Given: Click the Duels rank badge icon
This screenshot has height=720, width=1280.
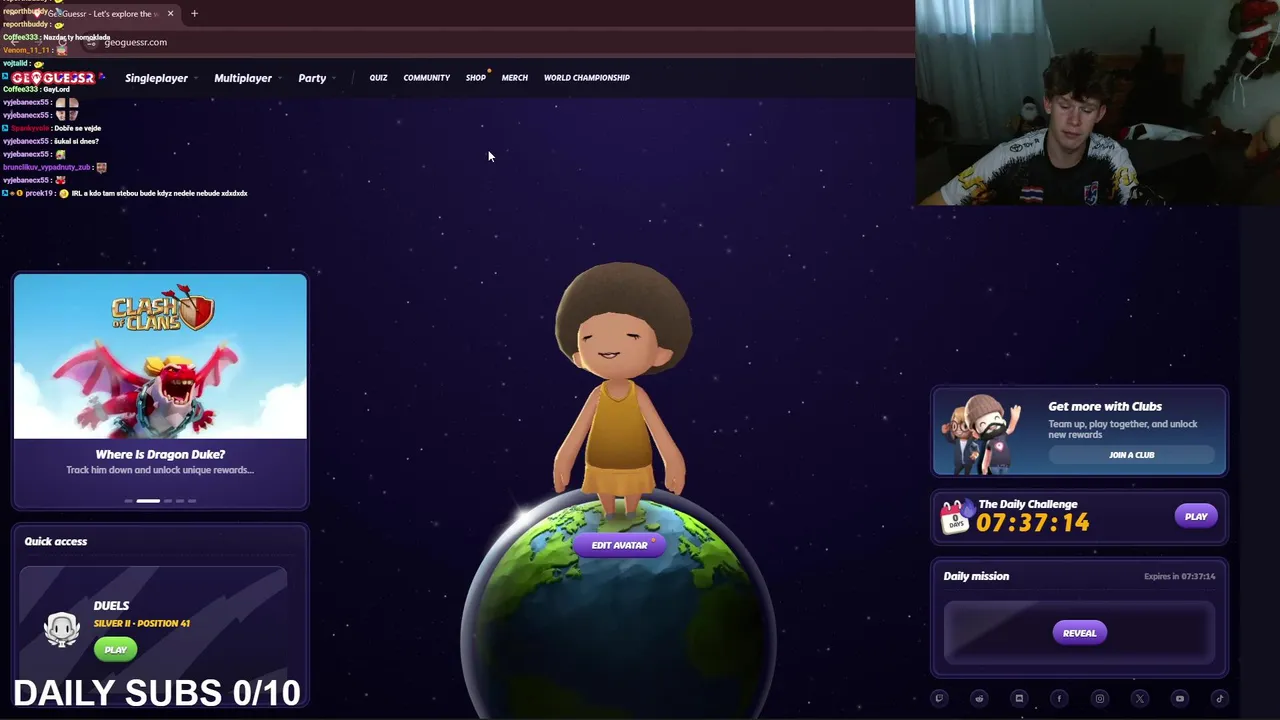Looking at the screenshot, I should (62, 629).
